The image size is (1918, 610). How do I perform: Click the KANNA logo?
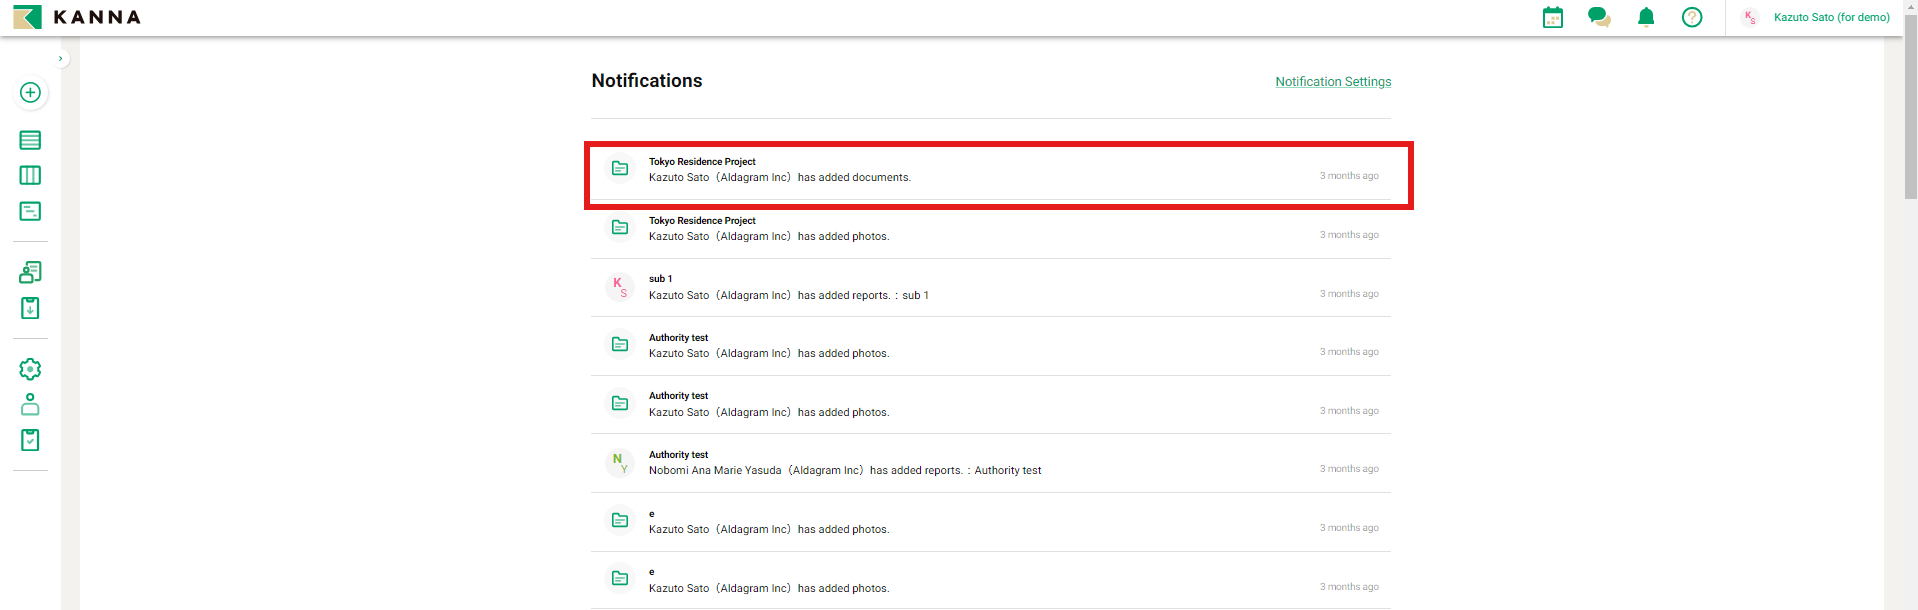click(x=77, y=17)
